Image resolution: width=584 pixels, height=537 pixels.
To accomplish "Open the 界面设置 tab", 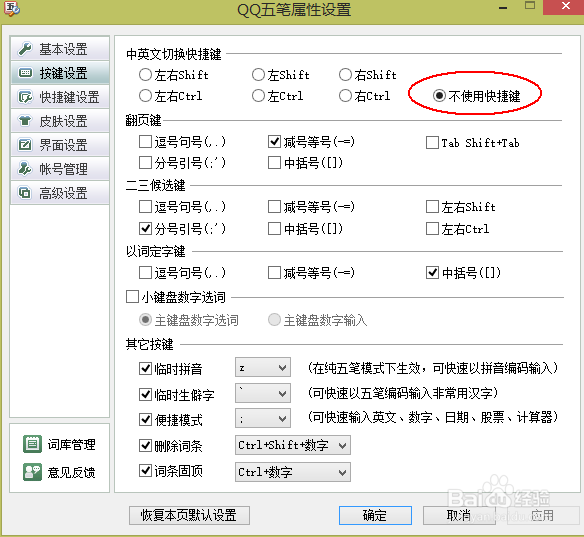I will 60,144.
